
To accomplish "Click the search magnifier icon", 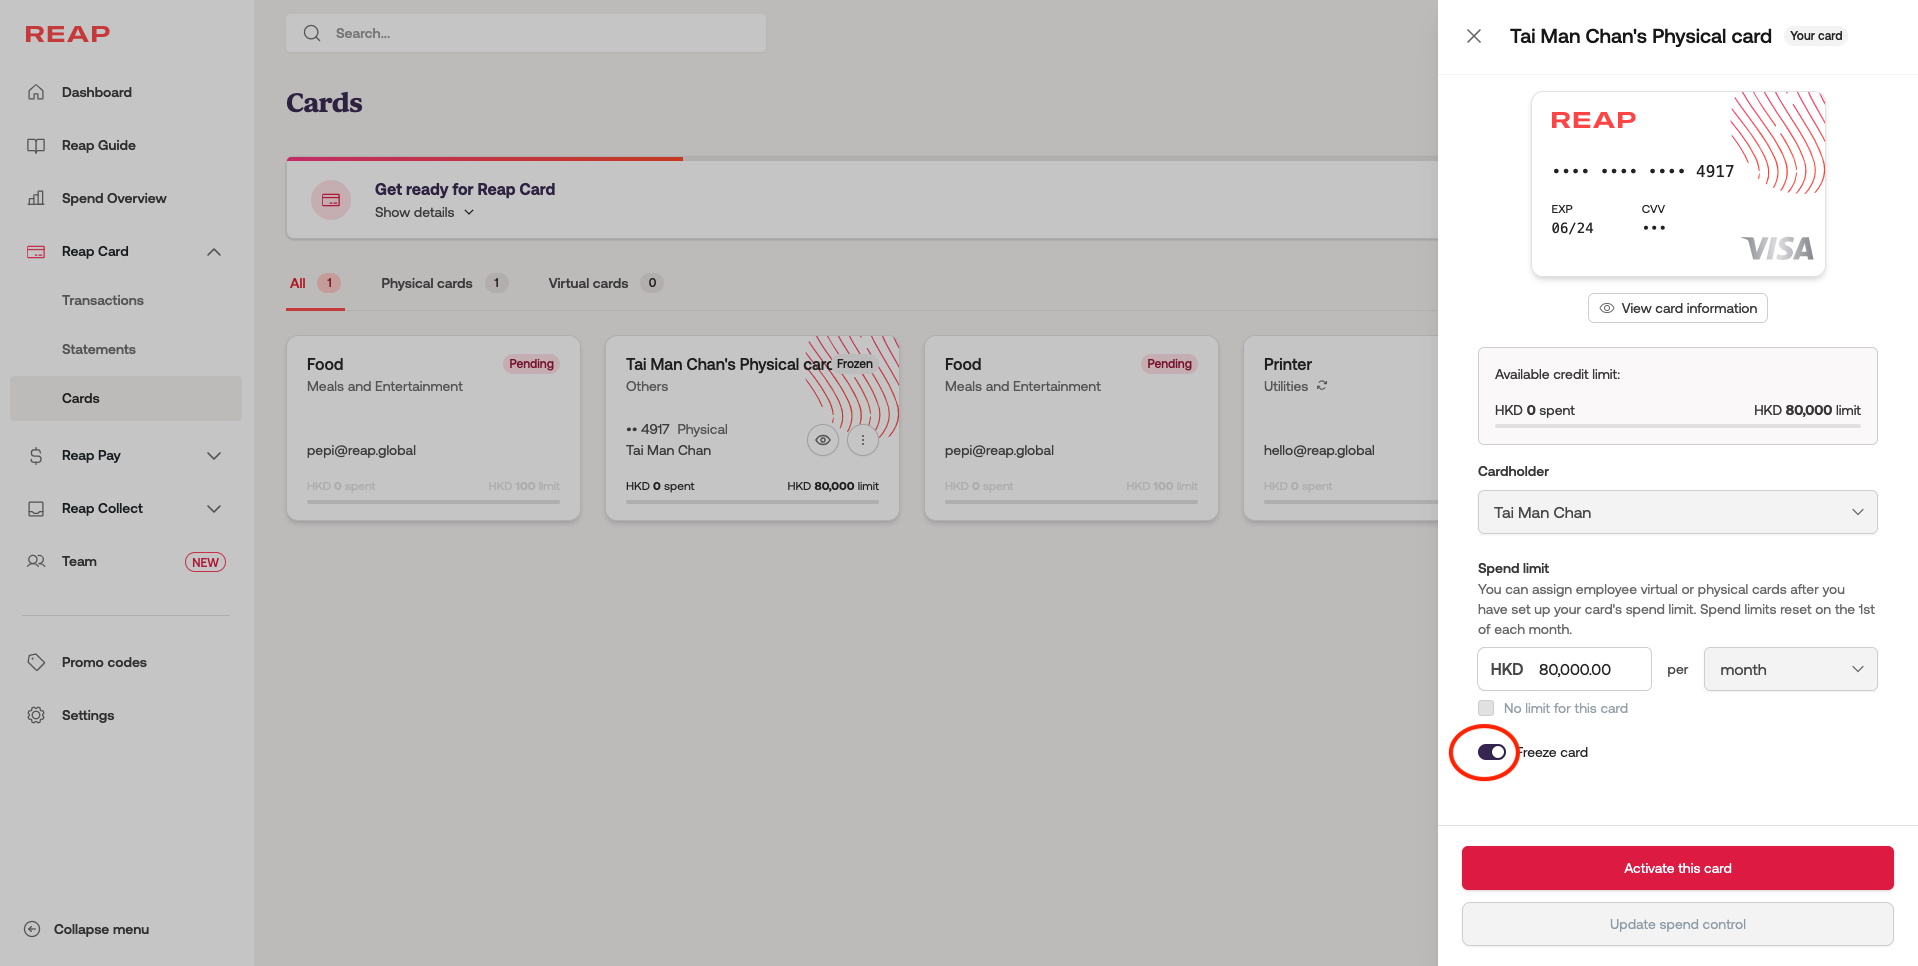I will pos(312,33).
